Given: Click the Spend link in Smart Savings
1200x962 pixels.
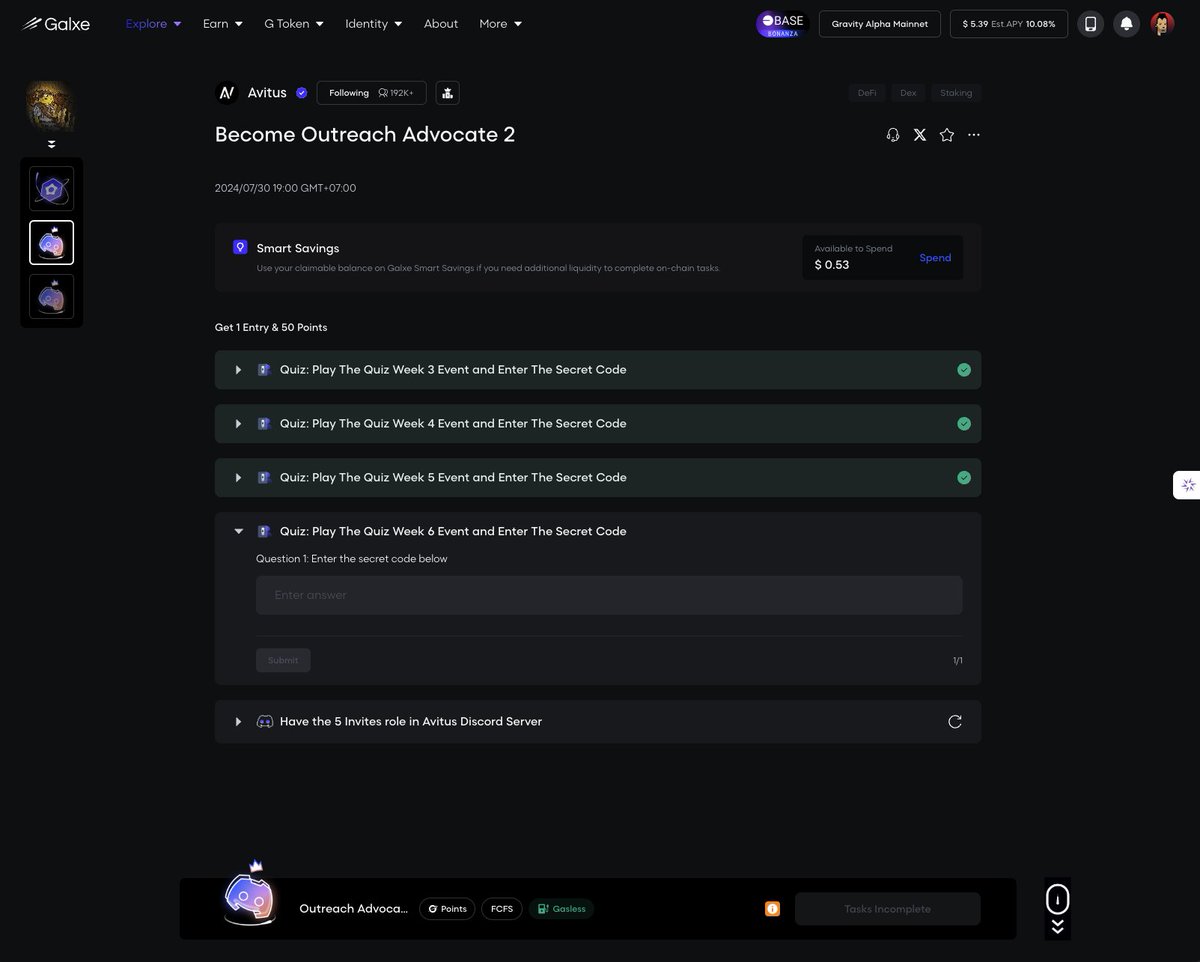Looking at the screenshot, I should 935,258.
